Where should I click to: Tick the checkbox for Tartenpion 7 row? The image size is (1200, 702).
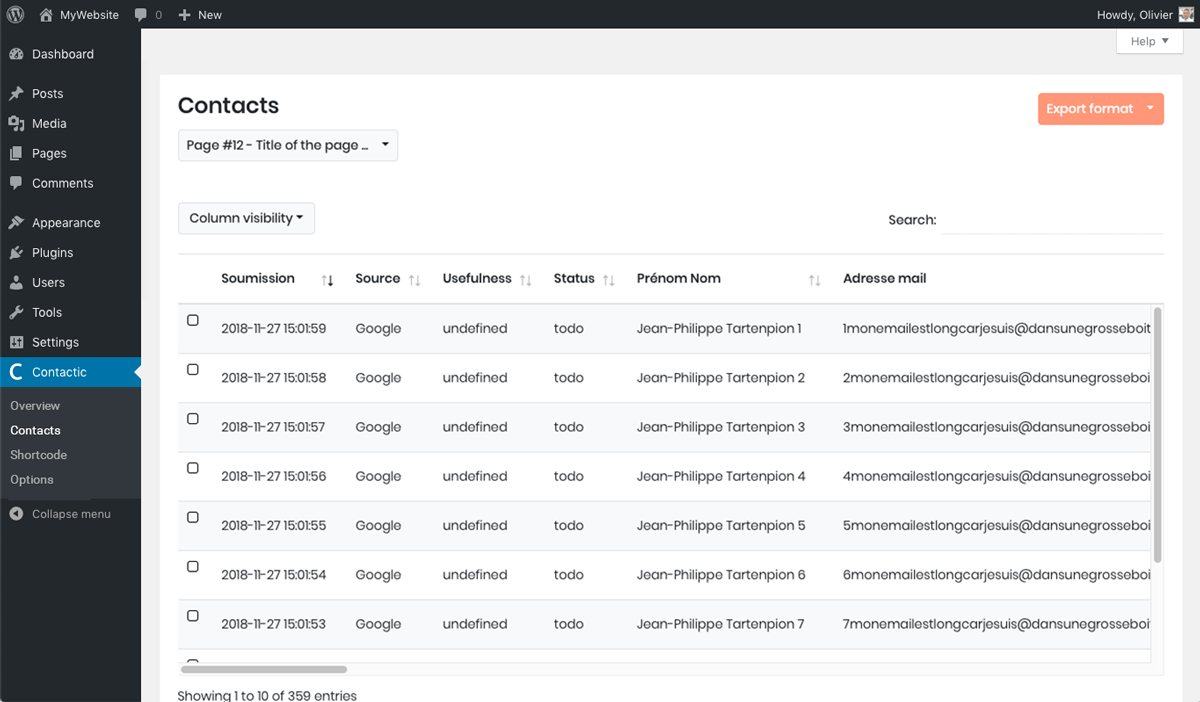point(193,616)
